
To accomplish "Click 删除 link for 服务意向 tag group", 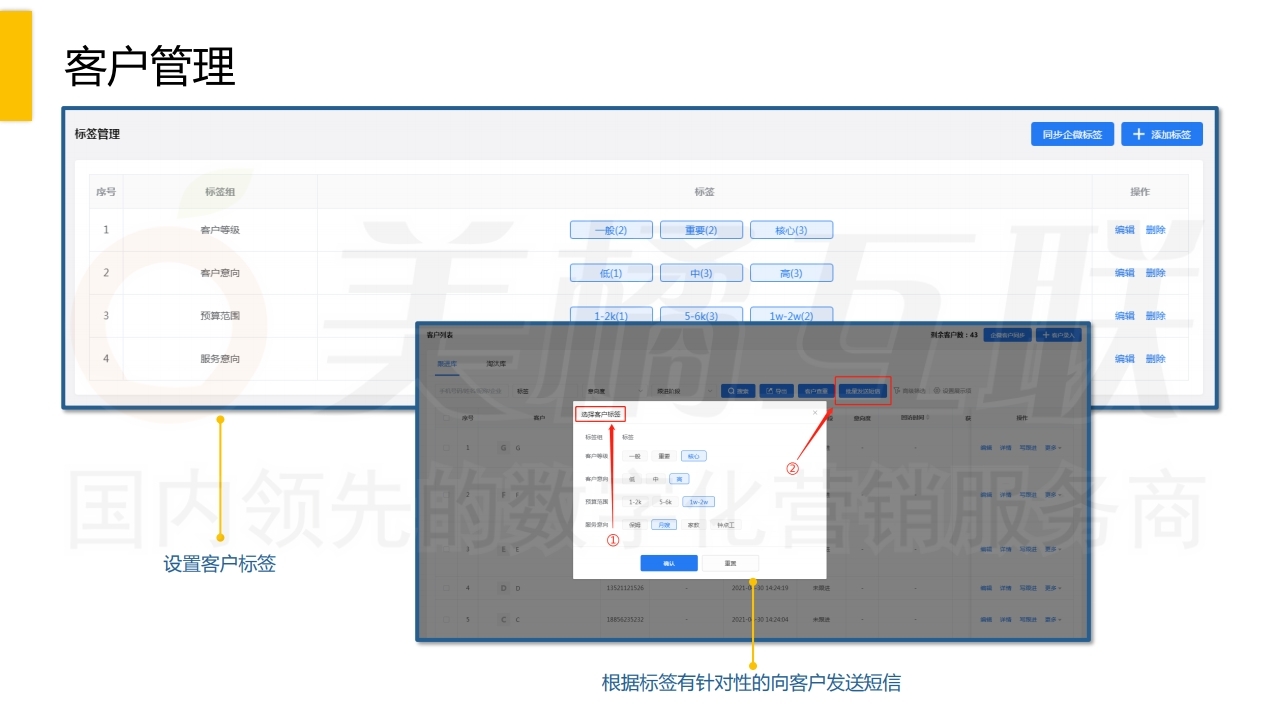I will pos(1156,359).
